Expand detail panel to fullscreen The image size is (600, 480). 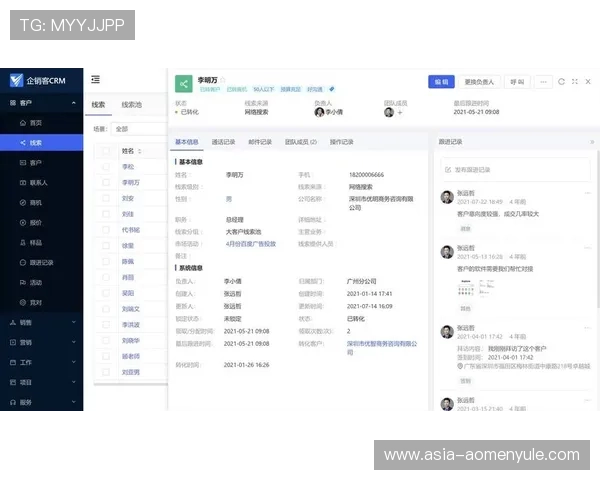575,82
